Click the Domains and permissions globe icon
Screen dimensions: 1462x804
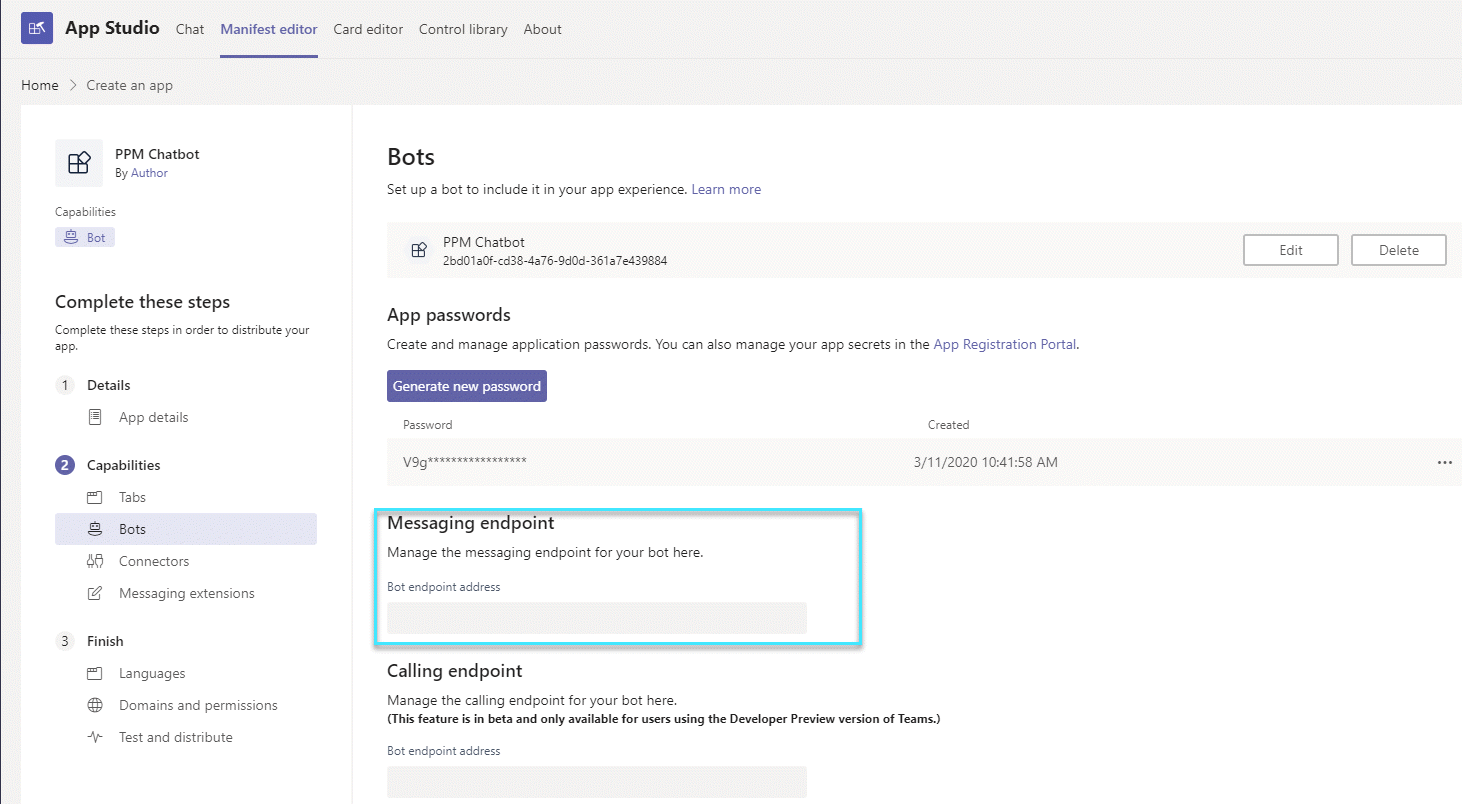point(95,705)
